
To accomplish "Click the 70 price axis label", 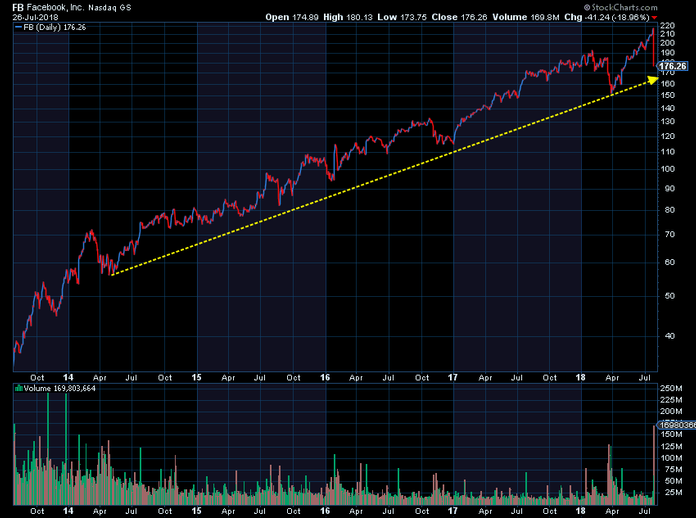I will tap(670, 235).
